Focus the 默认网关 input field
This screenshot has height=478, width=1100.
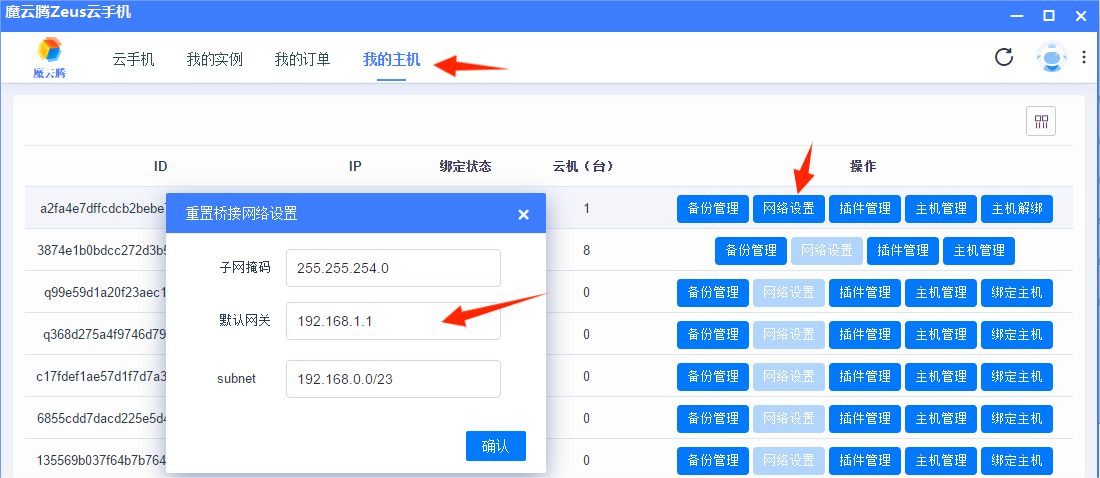[392, 321]
